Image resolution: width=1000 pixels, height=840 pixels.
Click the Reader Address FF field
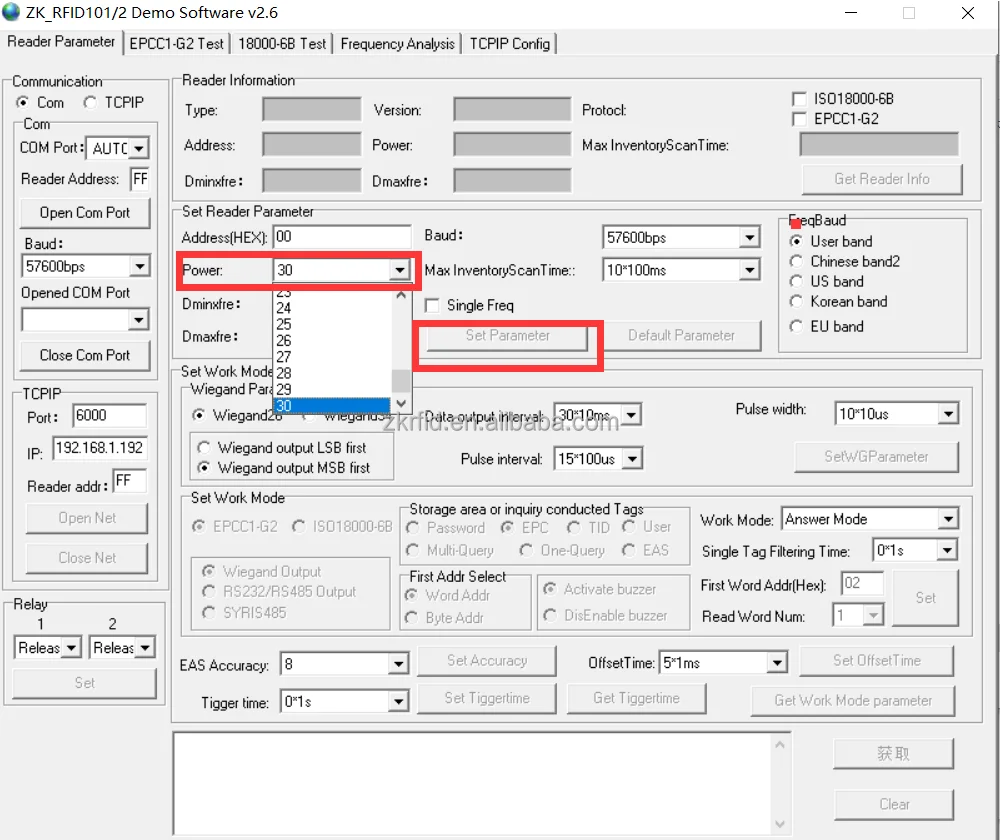(x=140, y=179)
